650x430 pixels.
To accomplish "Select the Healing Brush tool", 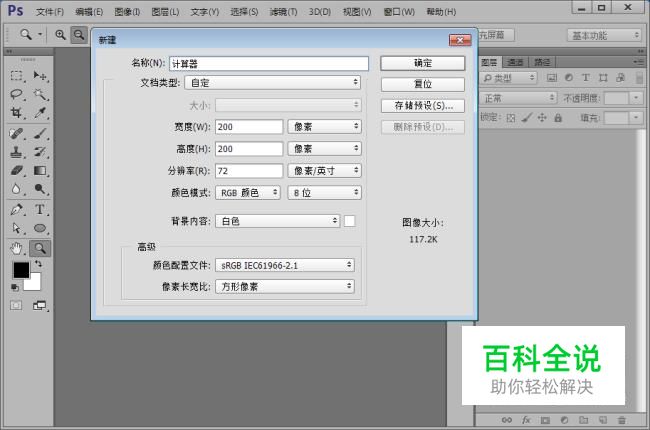I will point(17,134).
